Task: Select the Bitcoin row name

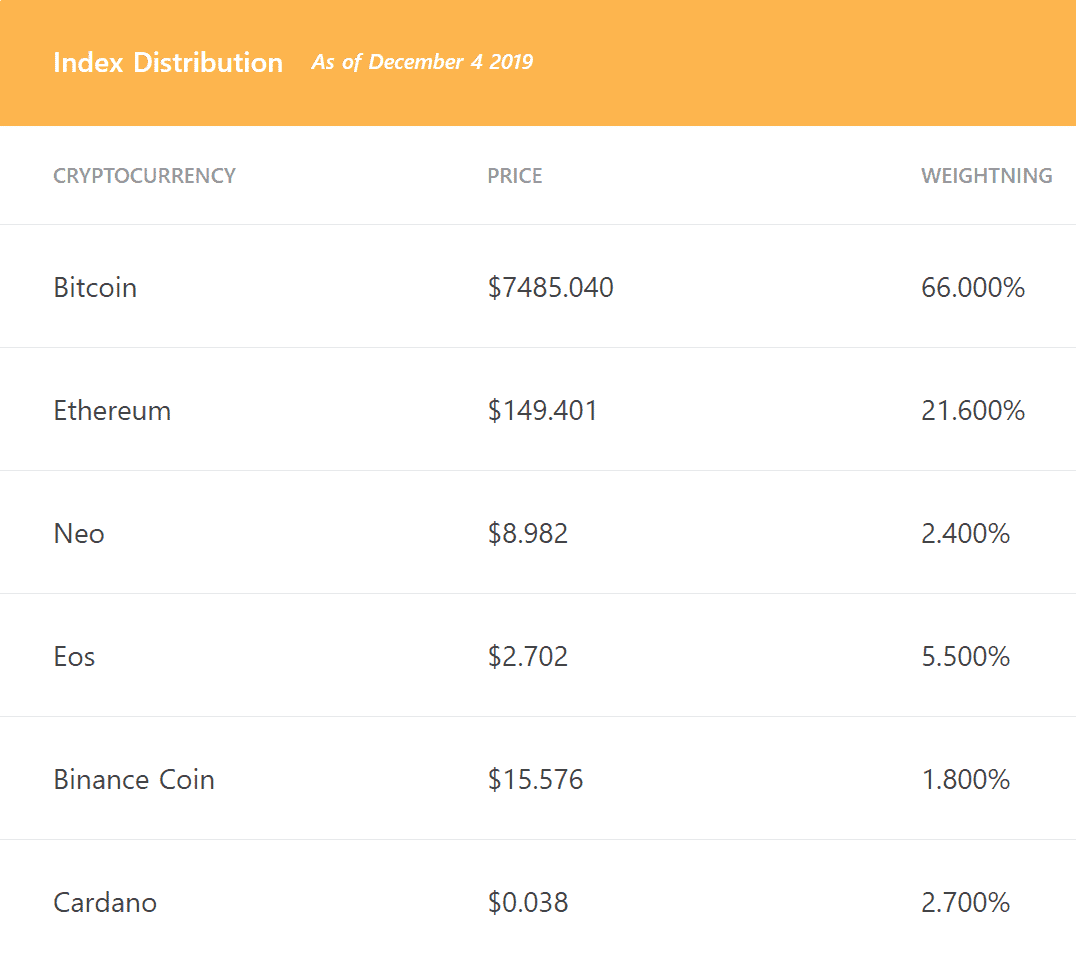Action: (x=95, y=287)
